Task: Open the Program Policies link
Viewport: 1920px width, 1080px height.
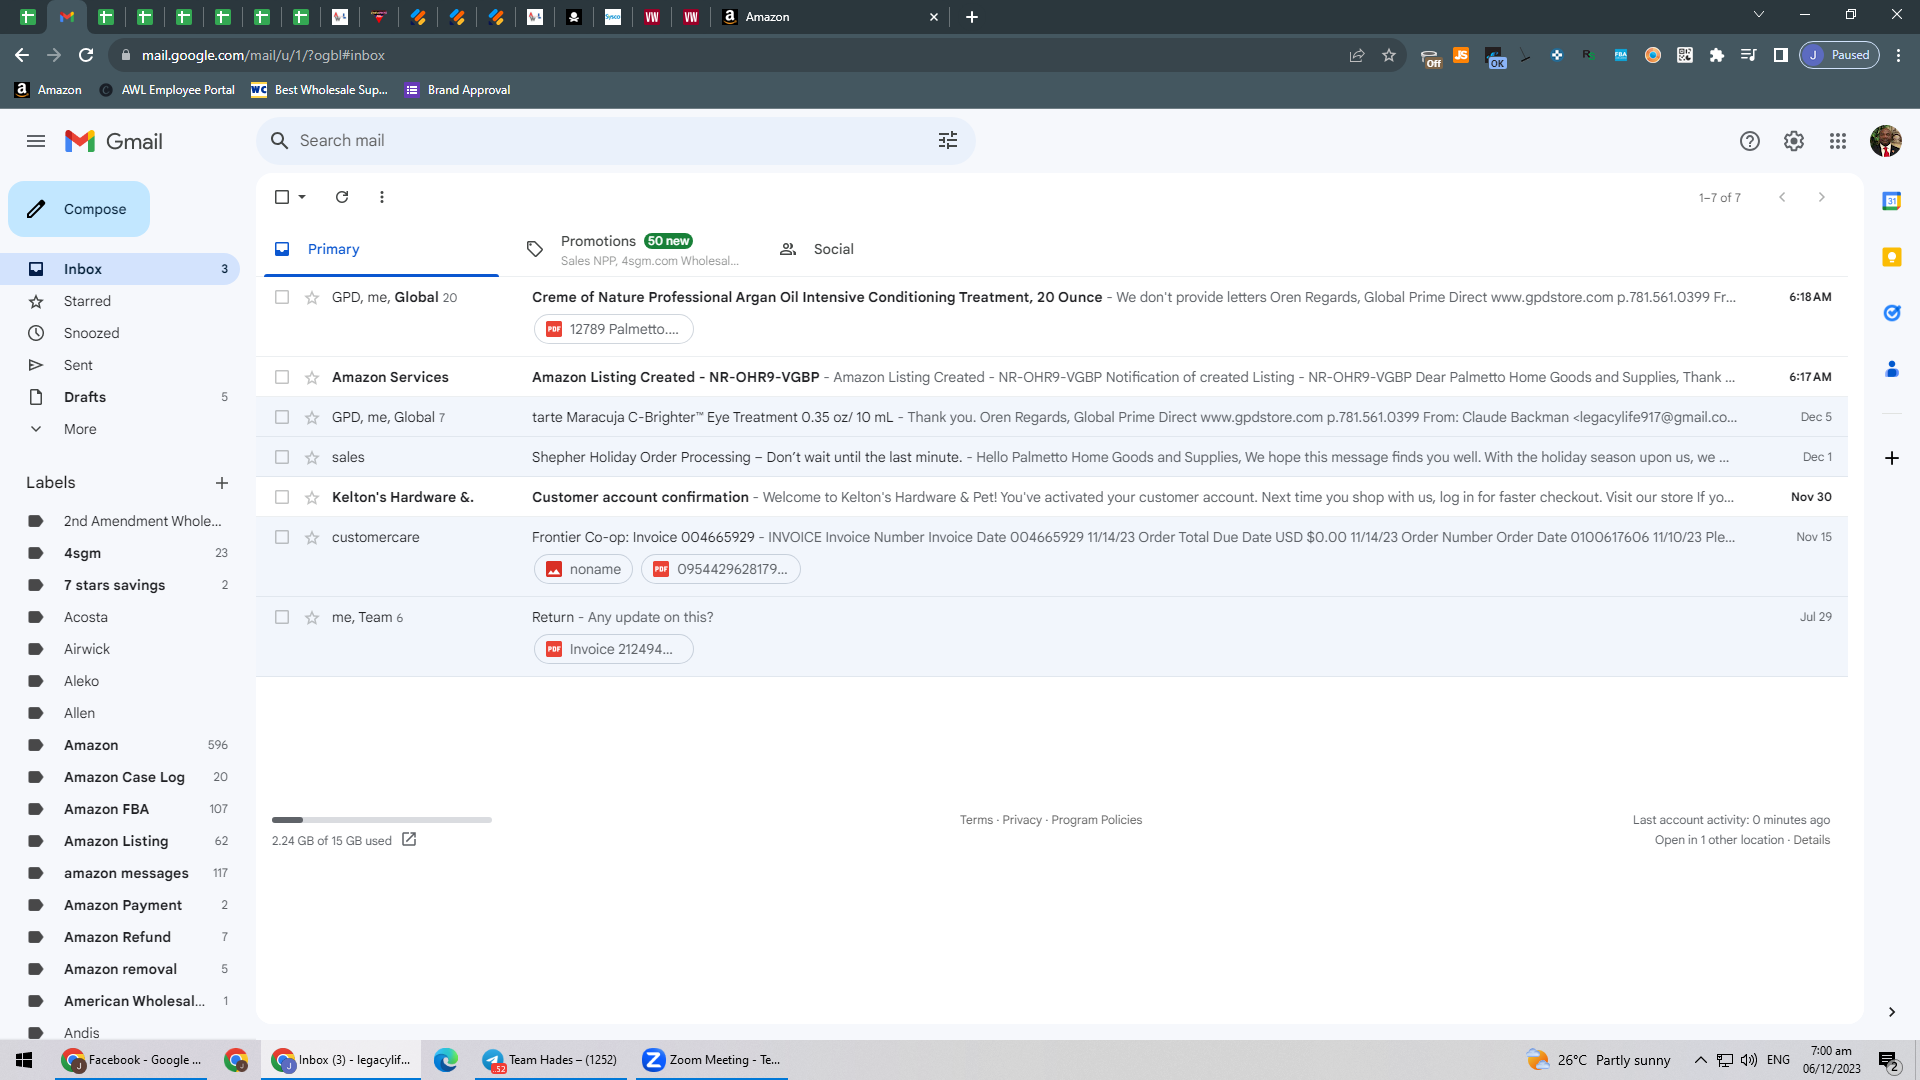Action: tap(1097, 820)
